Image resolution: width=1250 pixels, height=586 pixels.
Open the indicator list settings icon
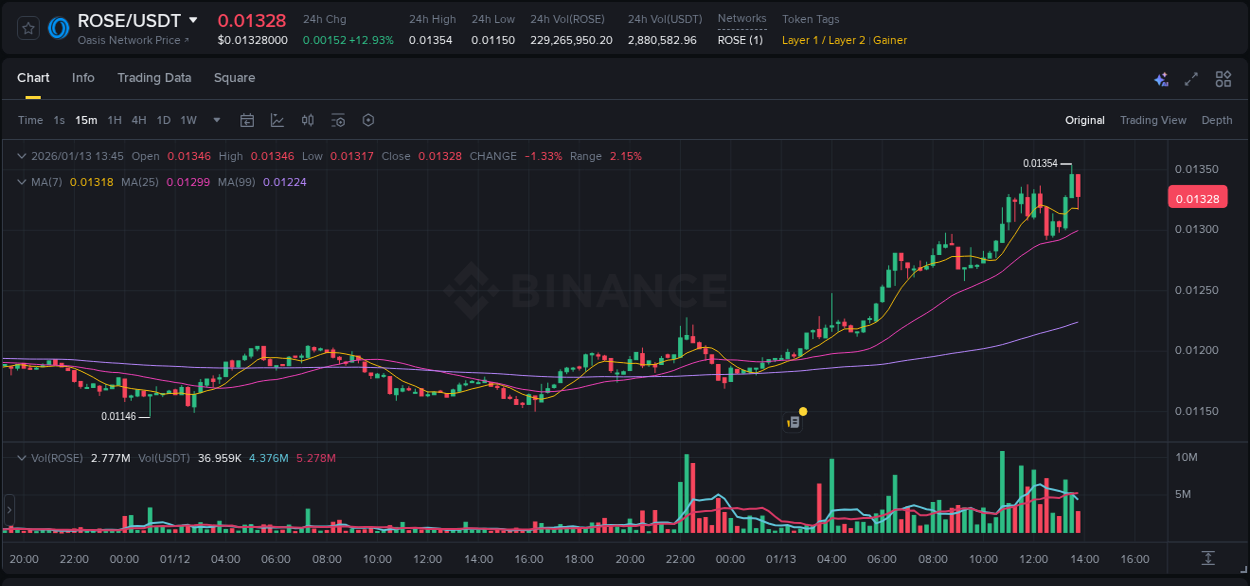pos(338,119)
